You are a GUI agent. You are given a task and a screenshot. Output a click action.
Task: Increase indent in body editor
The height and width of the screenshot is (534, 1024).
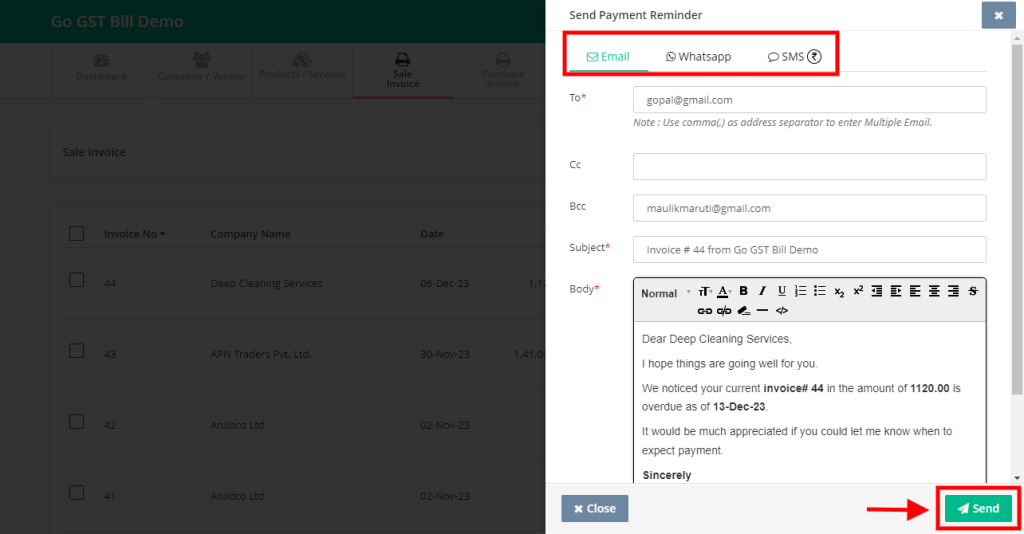pos(896,291)
